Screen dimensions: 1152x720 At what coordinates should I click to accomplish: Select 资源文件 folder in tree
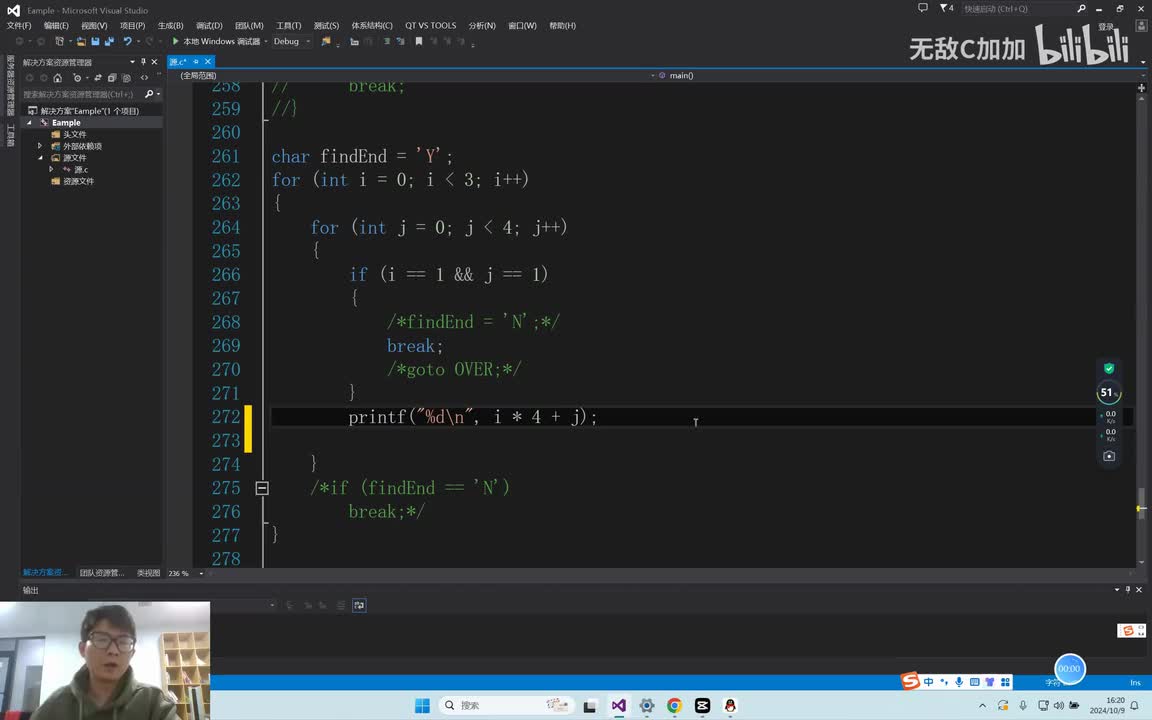click(78, 181)
